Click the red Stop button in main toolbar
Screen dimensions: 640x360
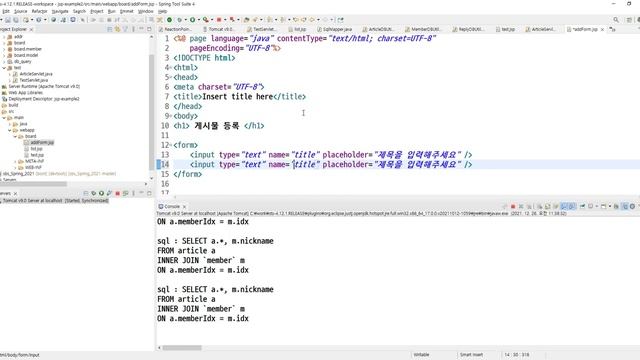click(219, 20)
